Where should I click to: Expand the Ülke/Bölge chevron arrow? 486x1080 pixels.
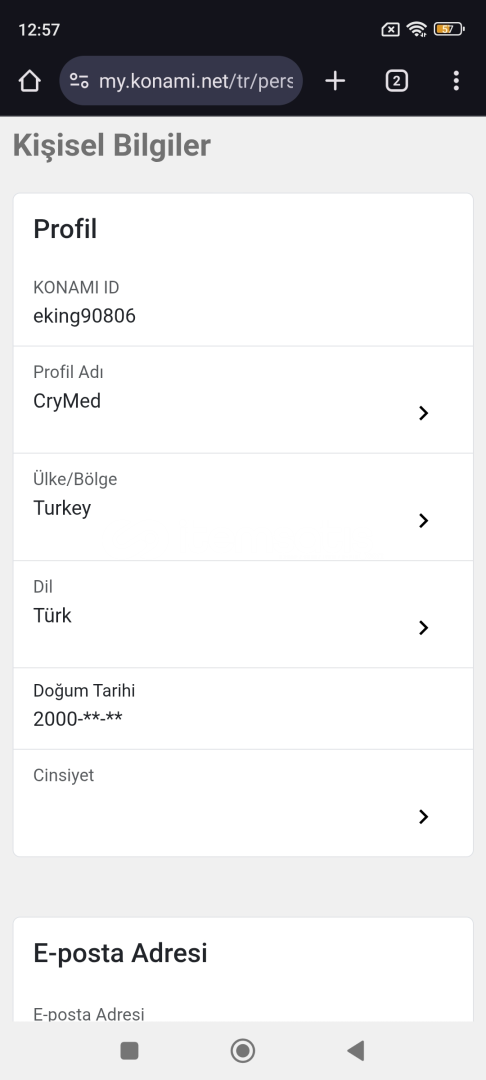tap(423, 521)
